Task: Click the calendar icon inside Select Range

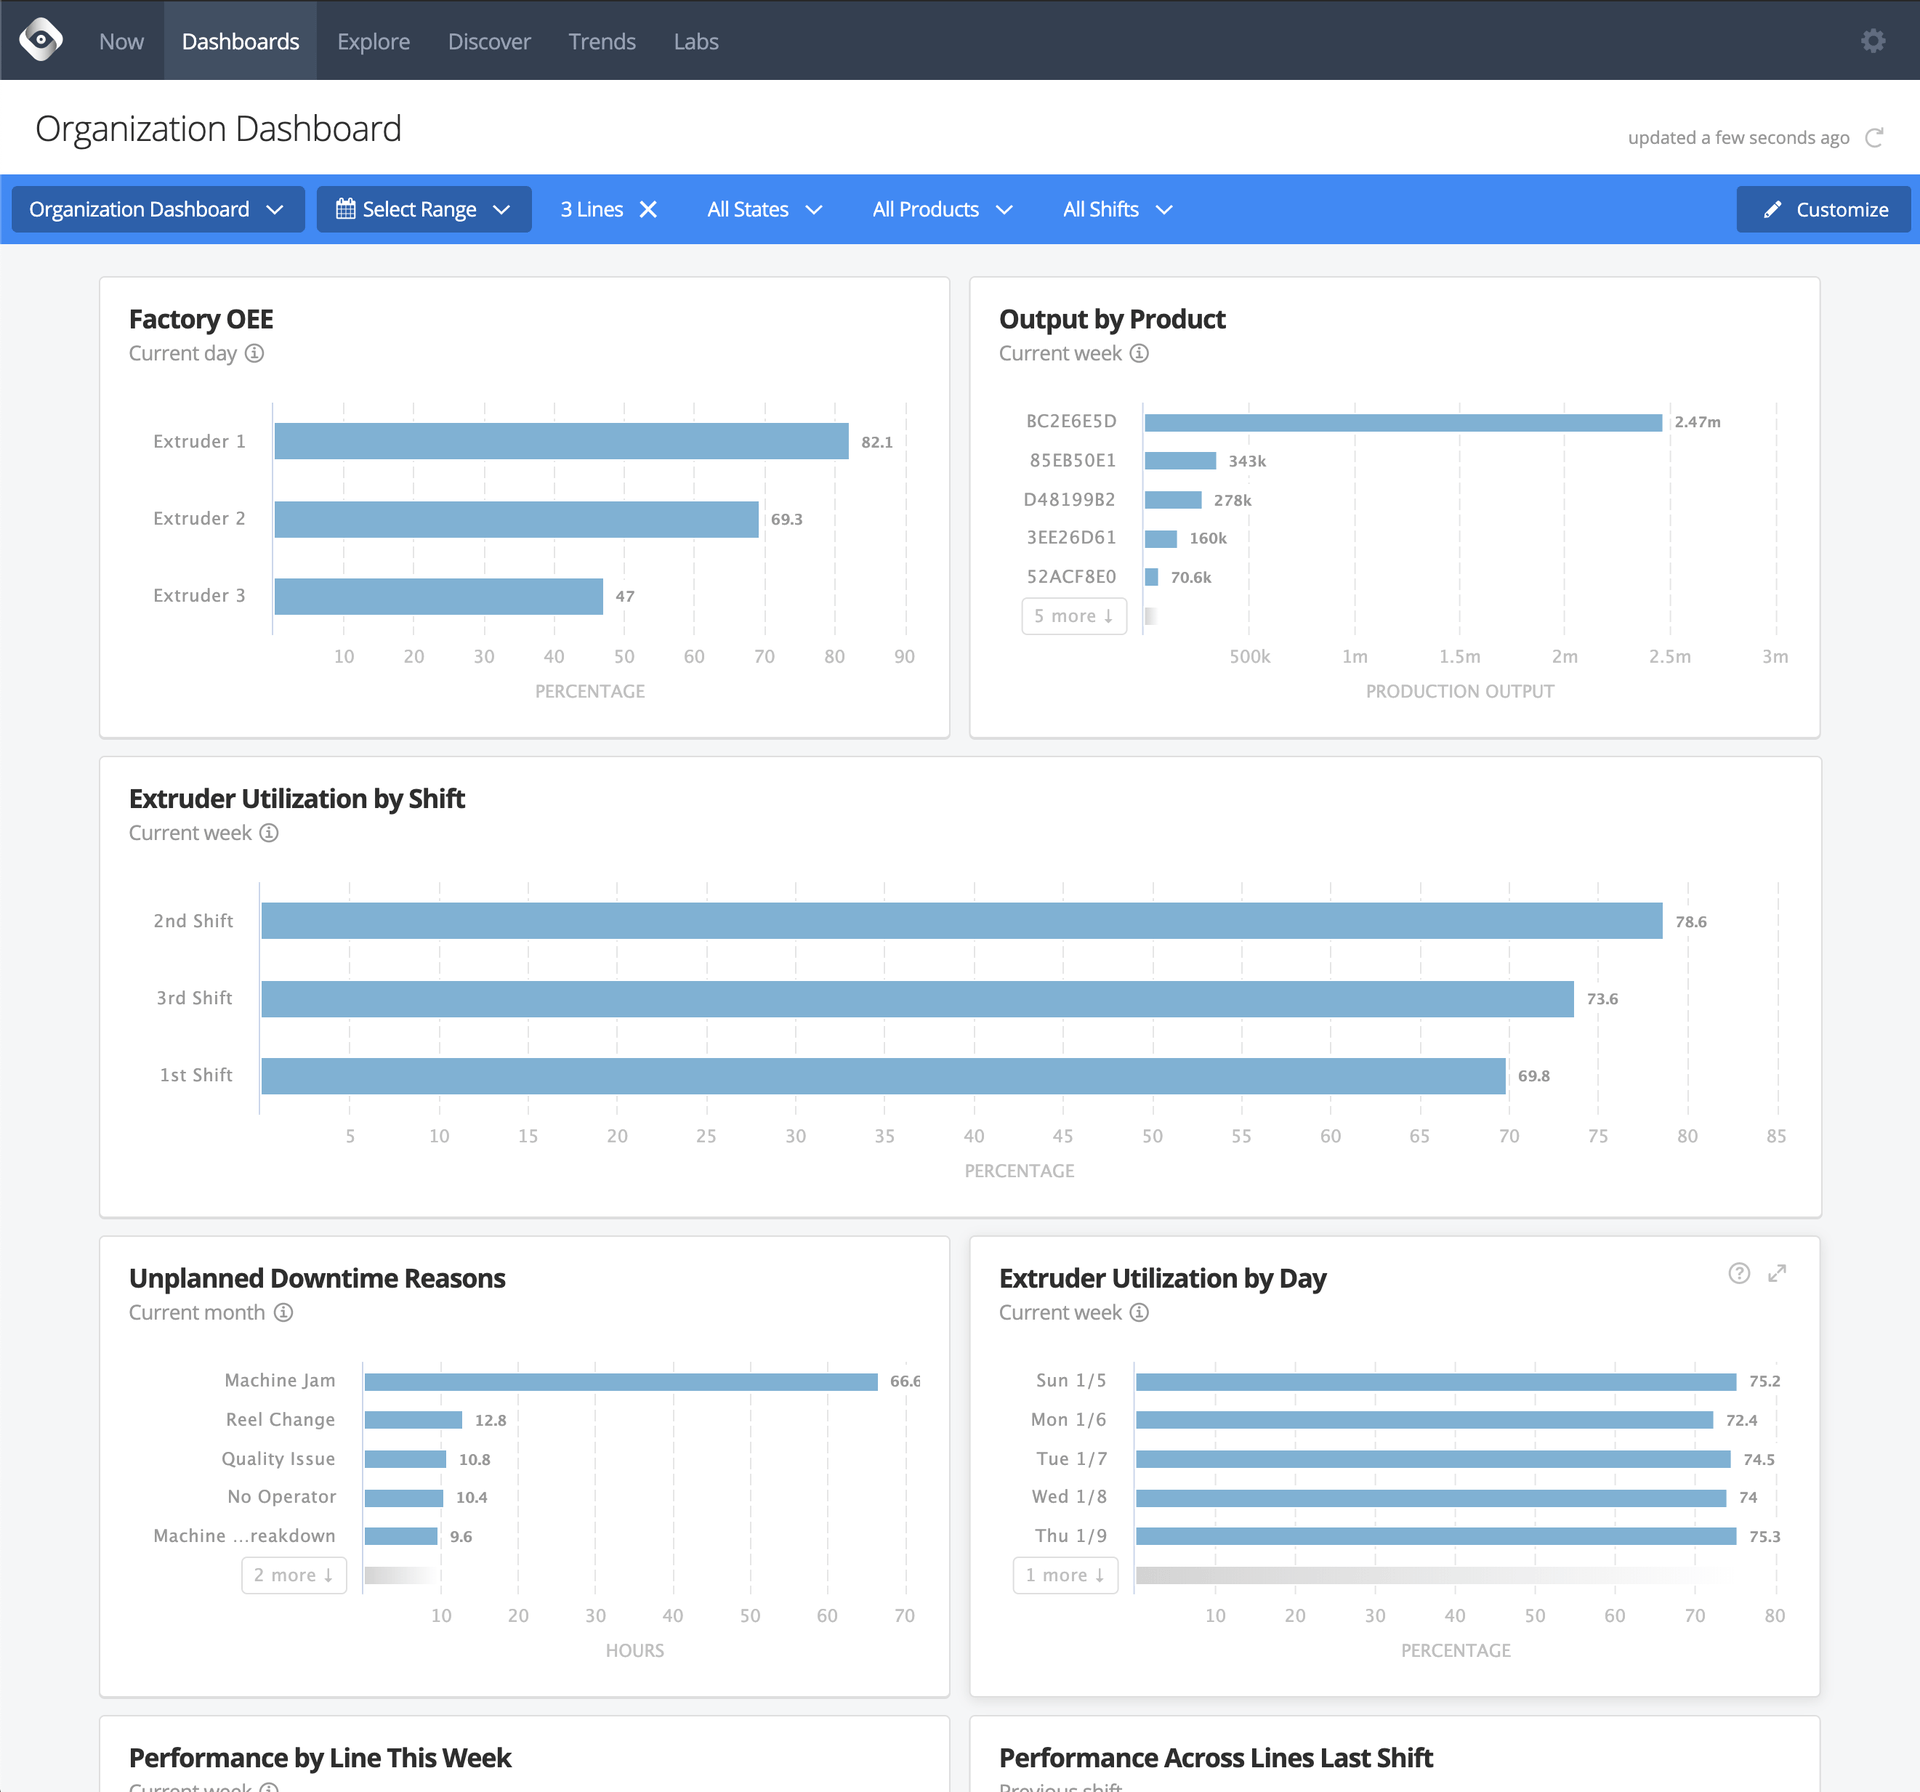Action: [346, 209]
